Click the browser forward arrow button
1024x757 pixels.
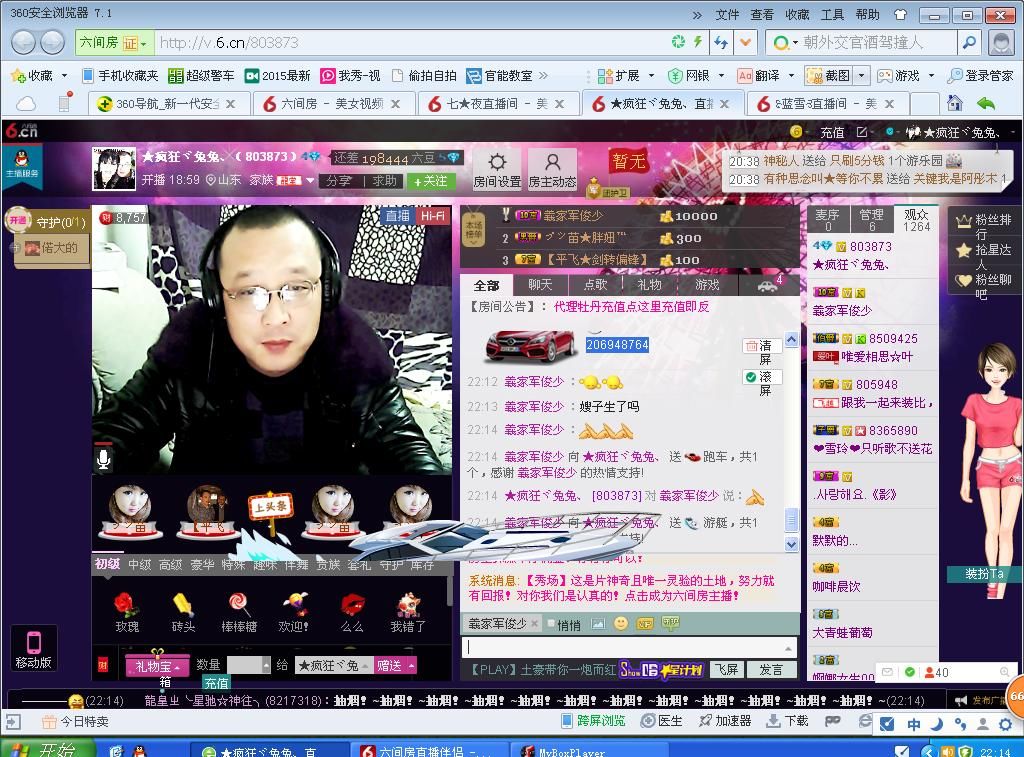[52, 43]
